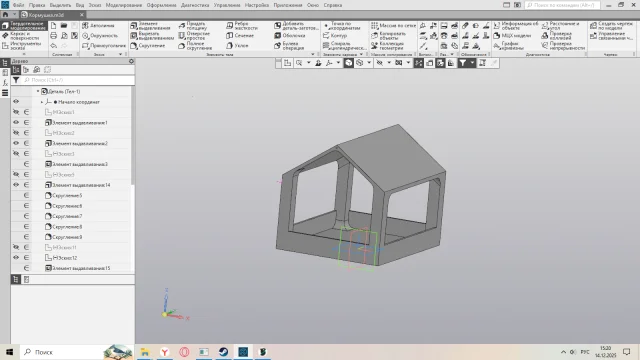Click the command search field in the title bar
Viewport: 640px width, 360px height.
point(562,5)
